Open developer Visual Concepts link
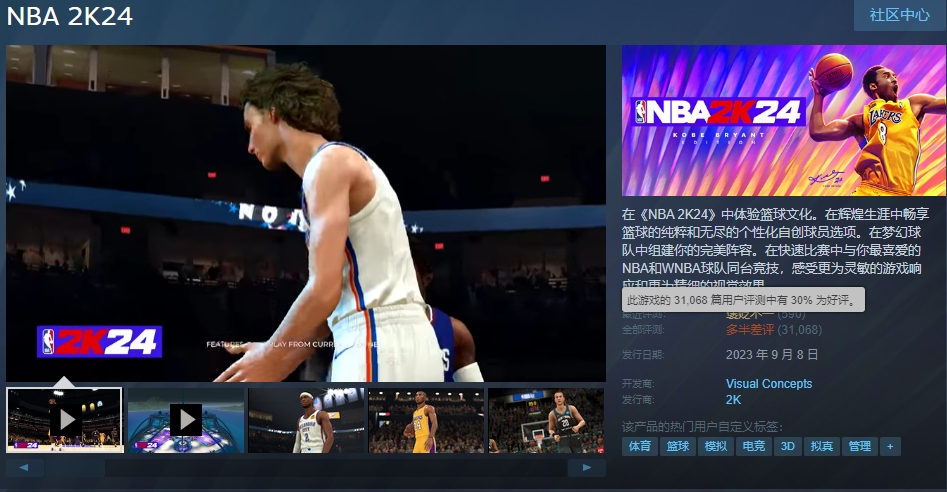This screenshot has height=492, width=947. coord(768,384)
